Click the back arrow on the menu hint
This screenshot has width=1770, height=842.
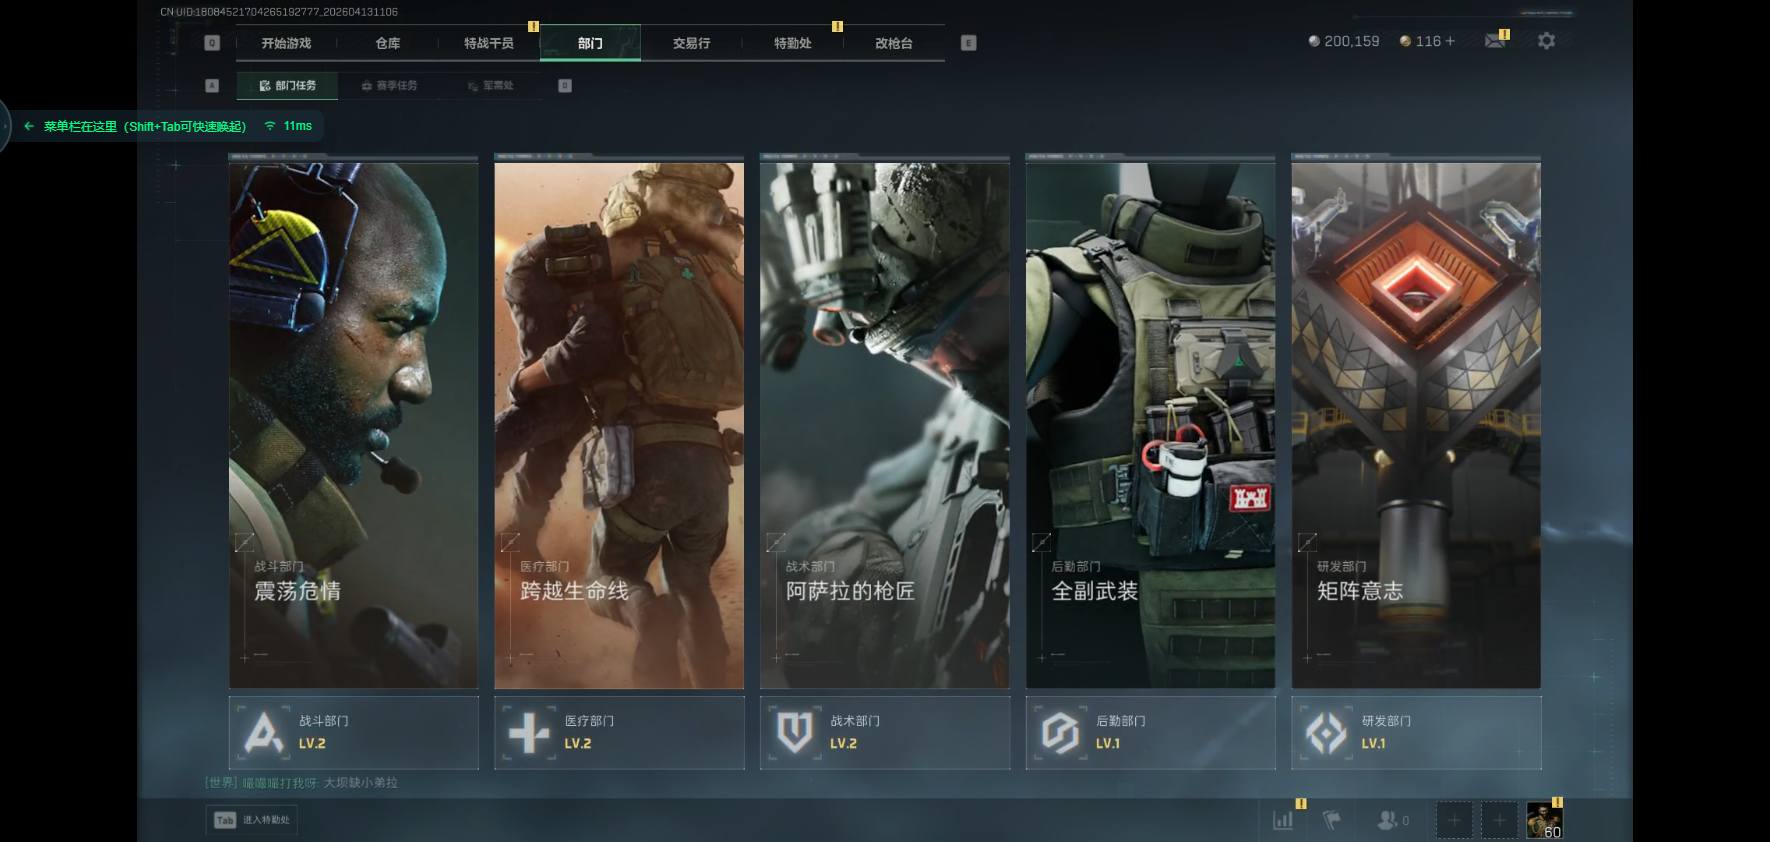point(29,126)
